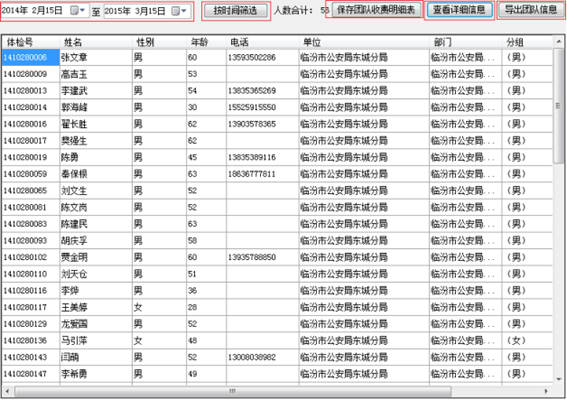
Task: Select the row for 马引萍
Action: pyautogui.click(x=277, y=340)
